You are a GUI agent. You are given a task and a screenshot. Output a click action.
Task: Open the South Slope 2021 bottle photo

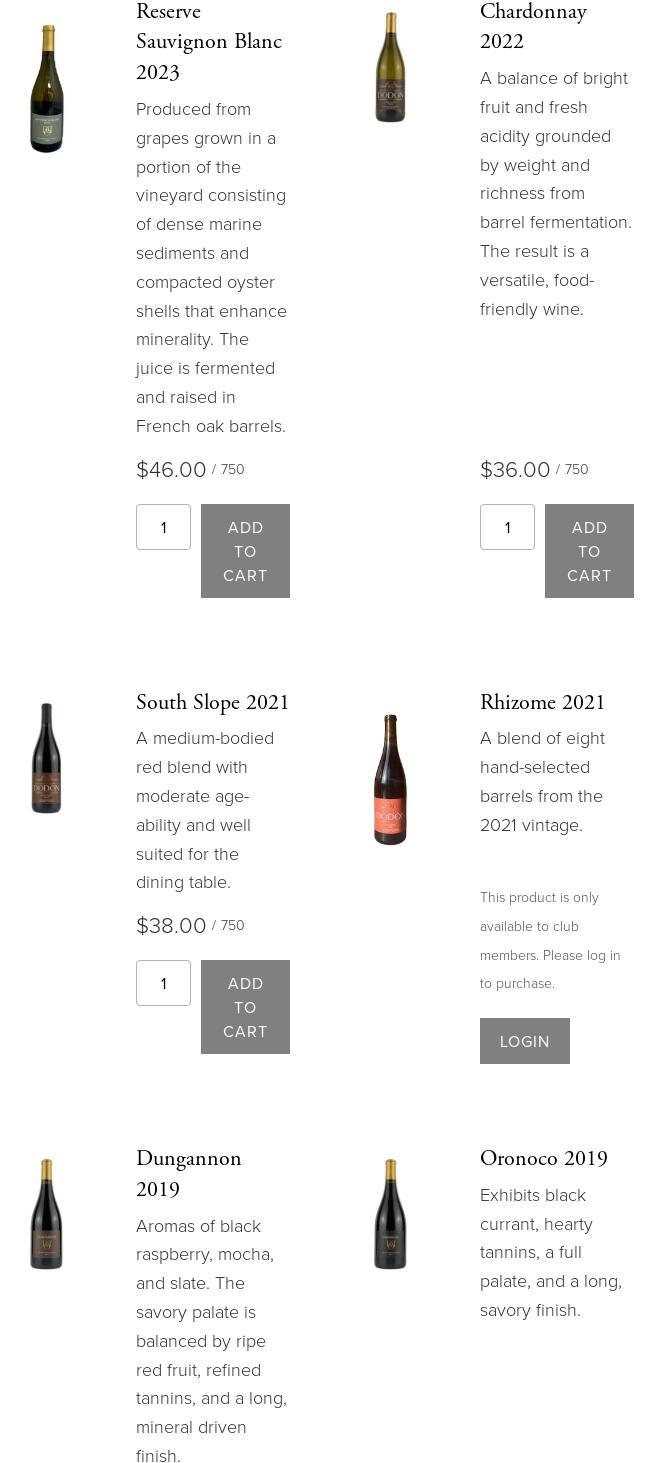click(x=46, y=758)
